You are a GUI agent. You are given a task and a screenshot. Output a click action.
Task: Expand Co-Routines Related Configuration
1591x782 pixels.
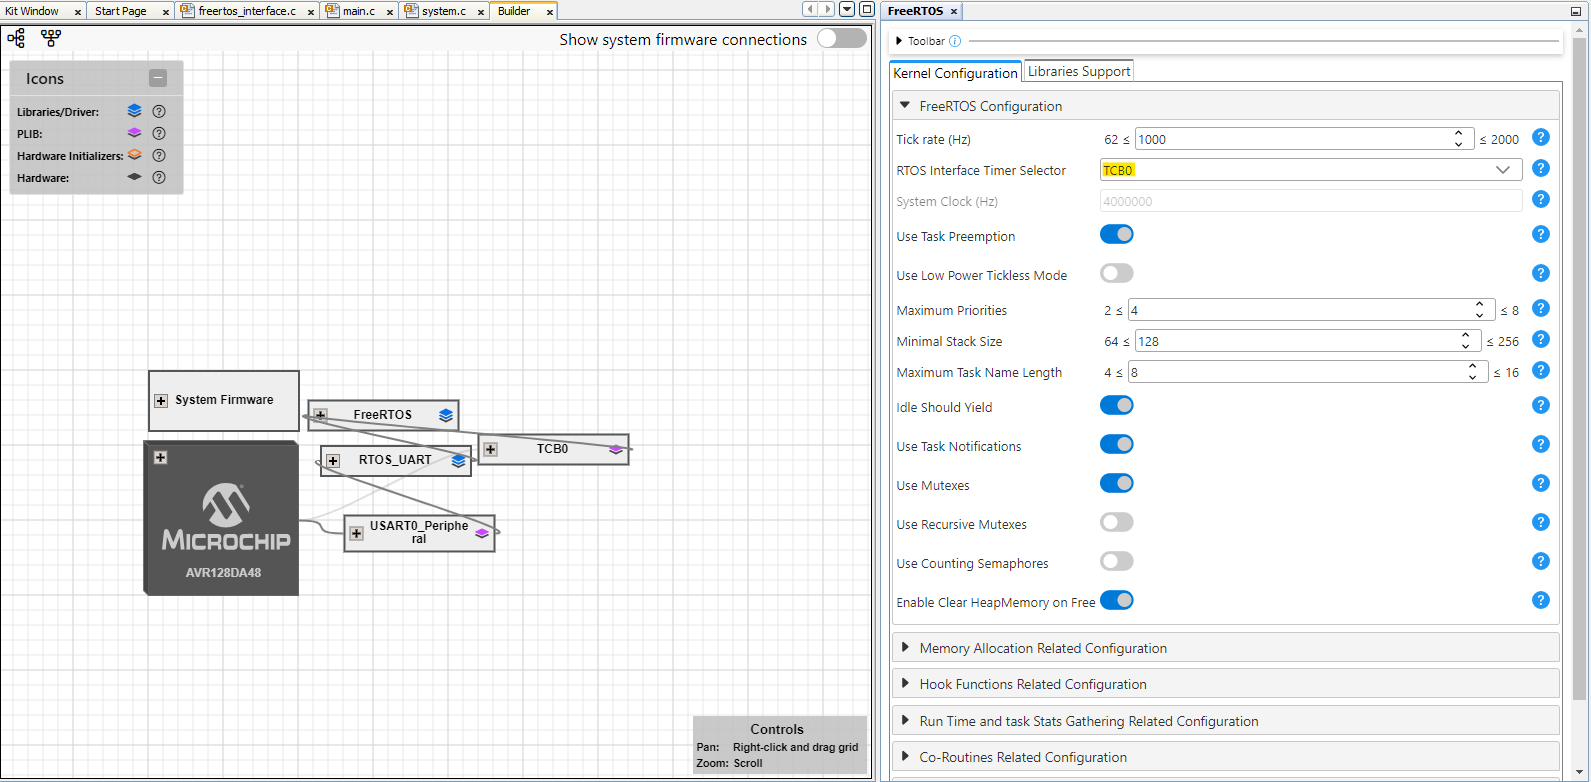coord(905,756)
